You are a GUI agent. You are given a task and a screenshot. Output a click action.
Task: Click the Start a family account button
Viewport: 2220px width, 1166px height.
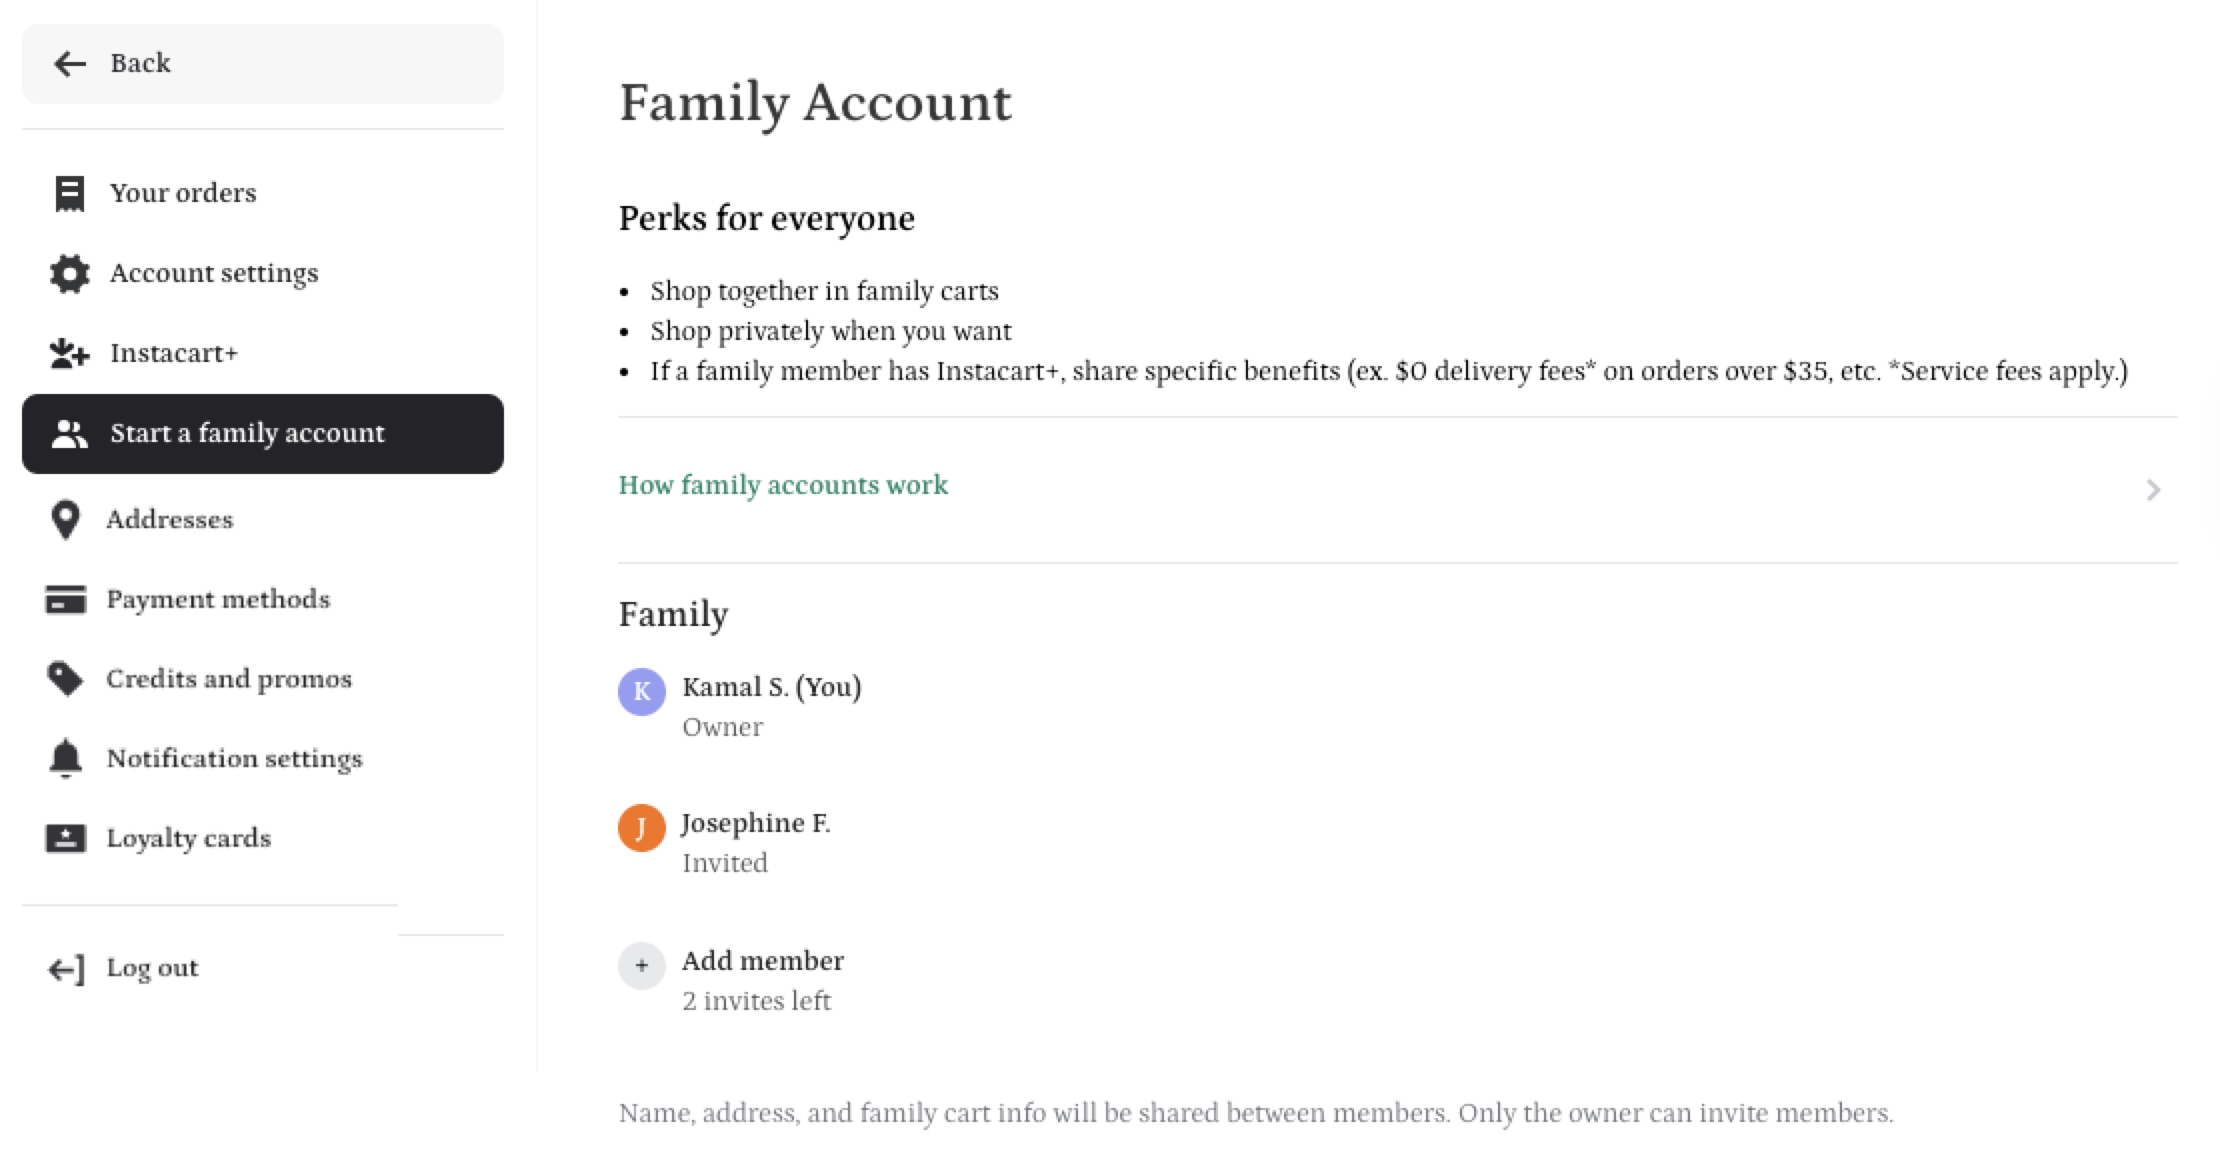(x=263, y=433)
